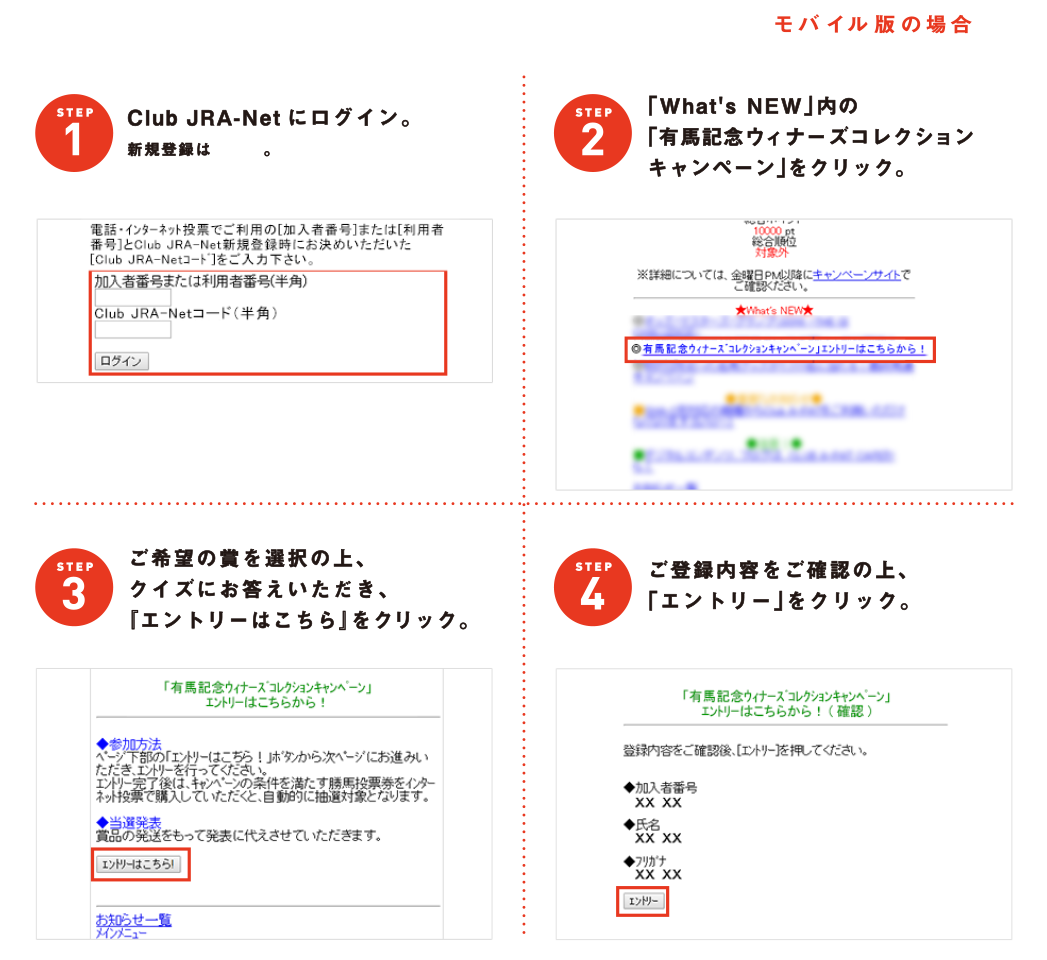The width and height of the screenshot is (1047, 960).
Task: Click the ◆氏名 label
Action: (x=642, y=824)
